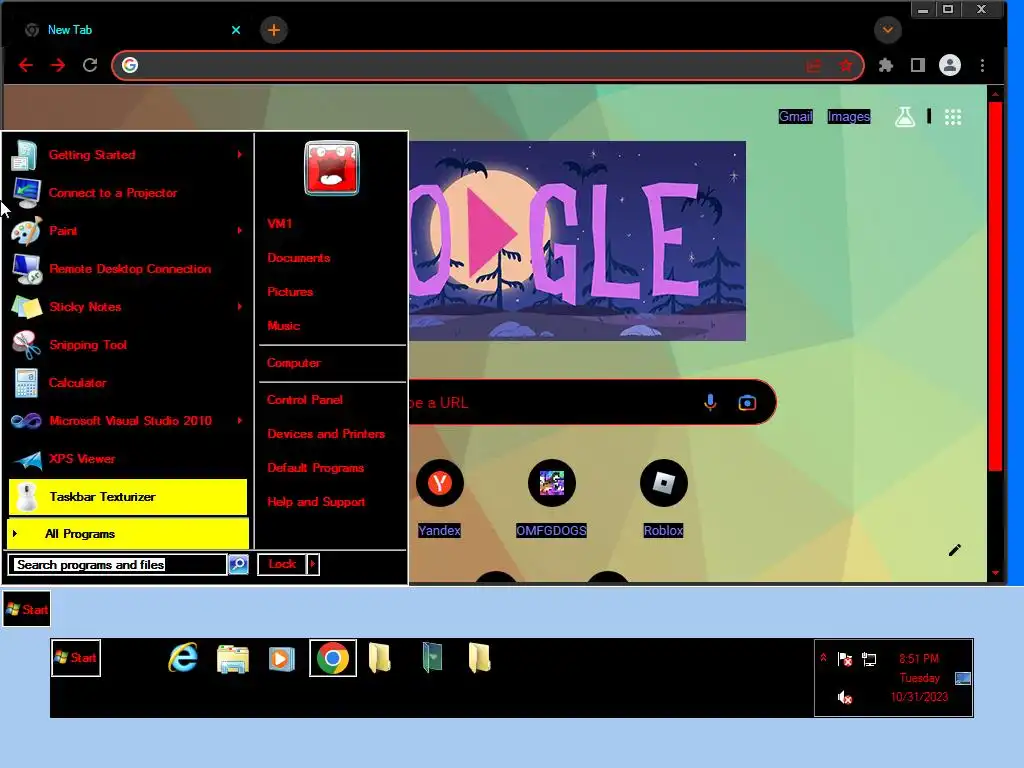The height and width of the screenshot is (768, 1024).
Task: Open the OMFGDOGS shortcut
Action: (551, 499)
